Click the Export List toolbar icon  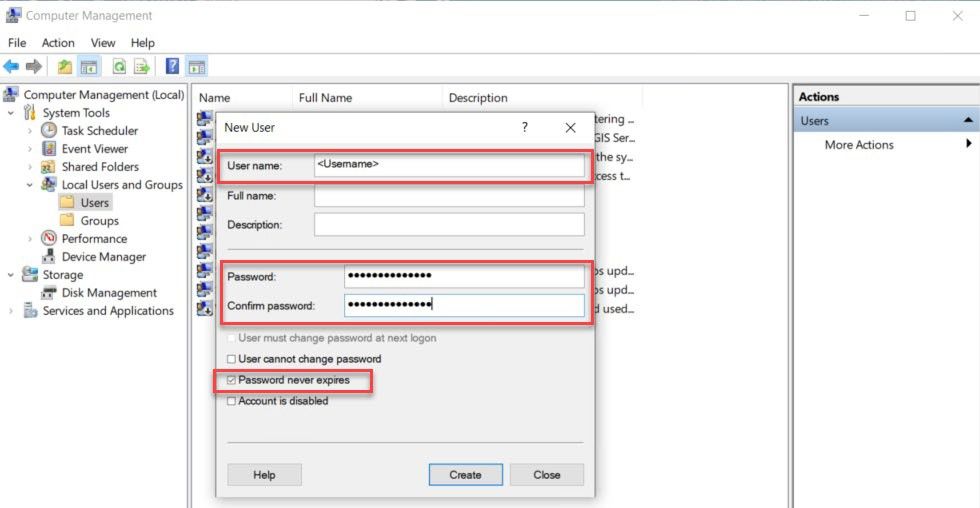pyautogui.click(x=142, y=66)
